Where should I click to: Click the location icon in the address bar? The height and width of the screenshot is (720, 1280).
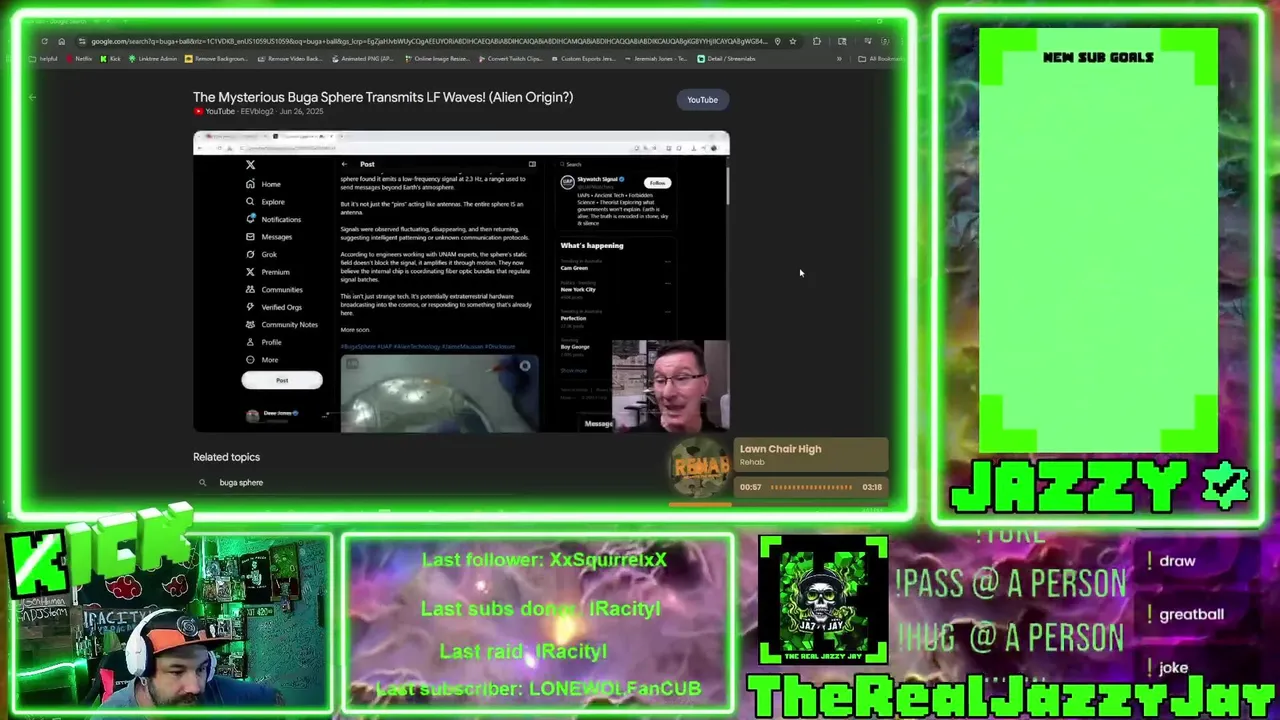pos(778,41)
